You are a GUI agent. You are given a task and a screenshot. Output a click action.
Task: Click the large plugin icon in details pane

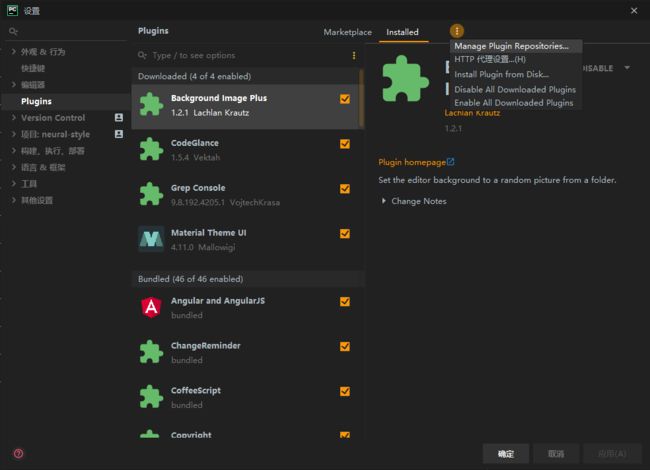[405, 78]
